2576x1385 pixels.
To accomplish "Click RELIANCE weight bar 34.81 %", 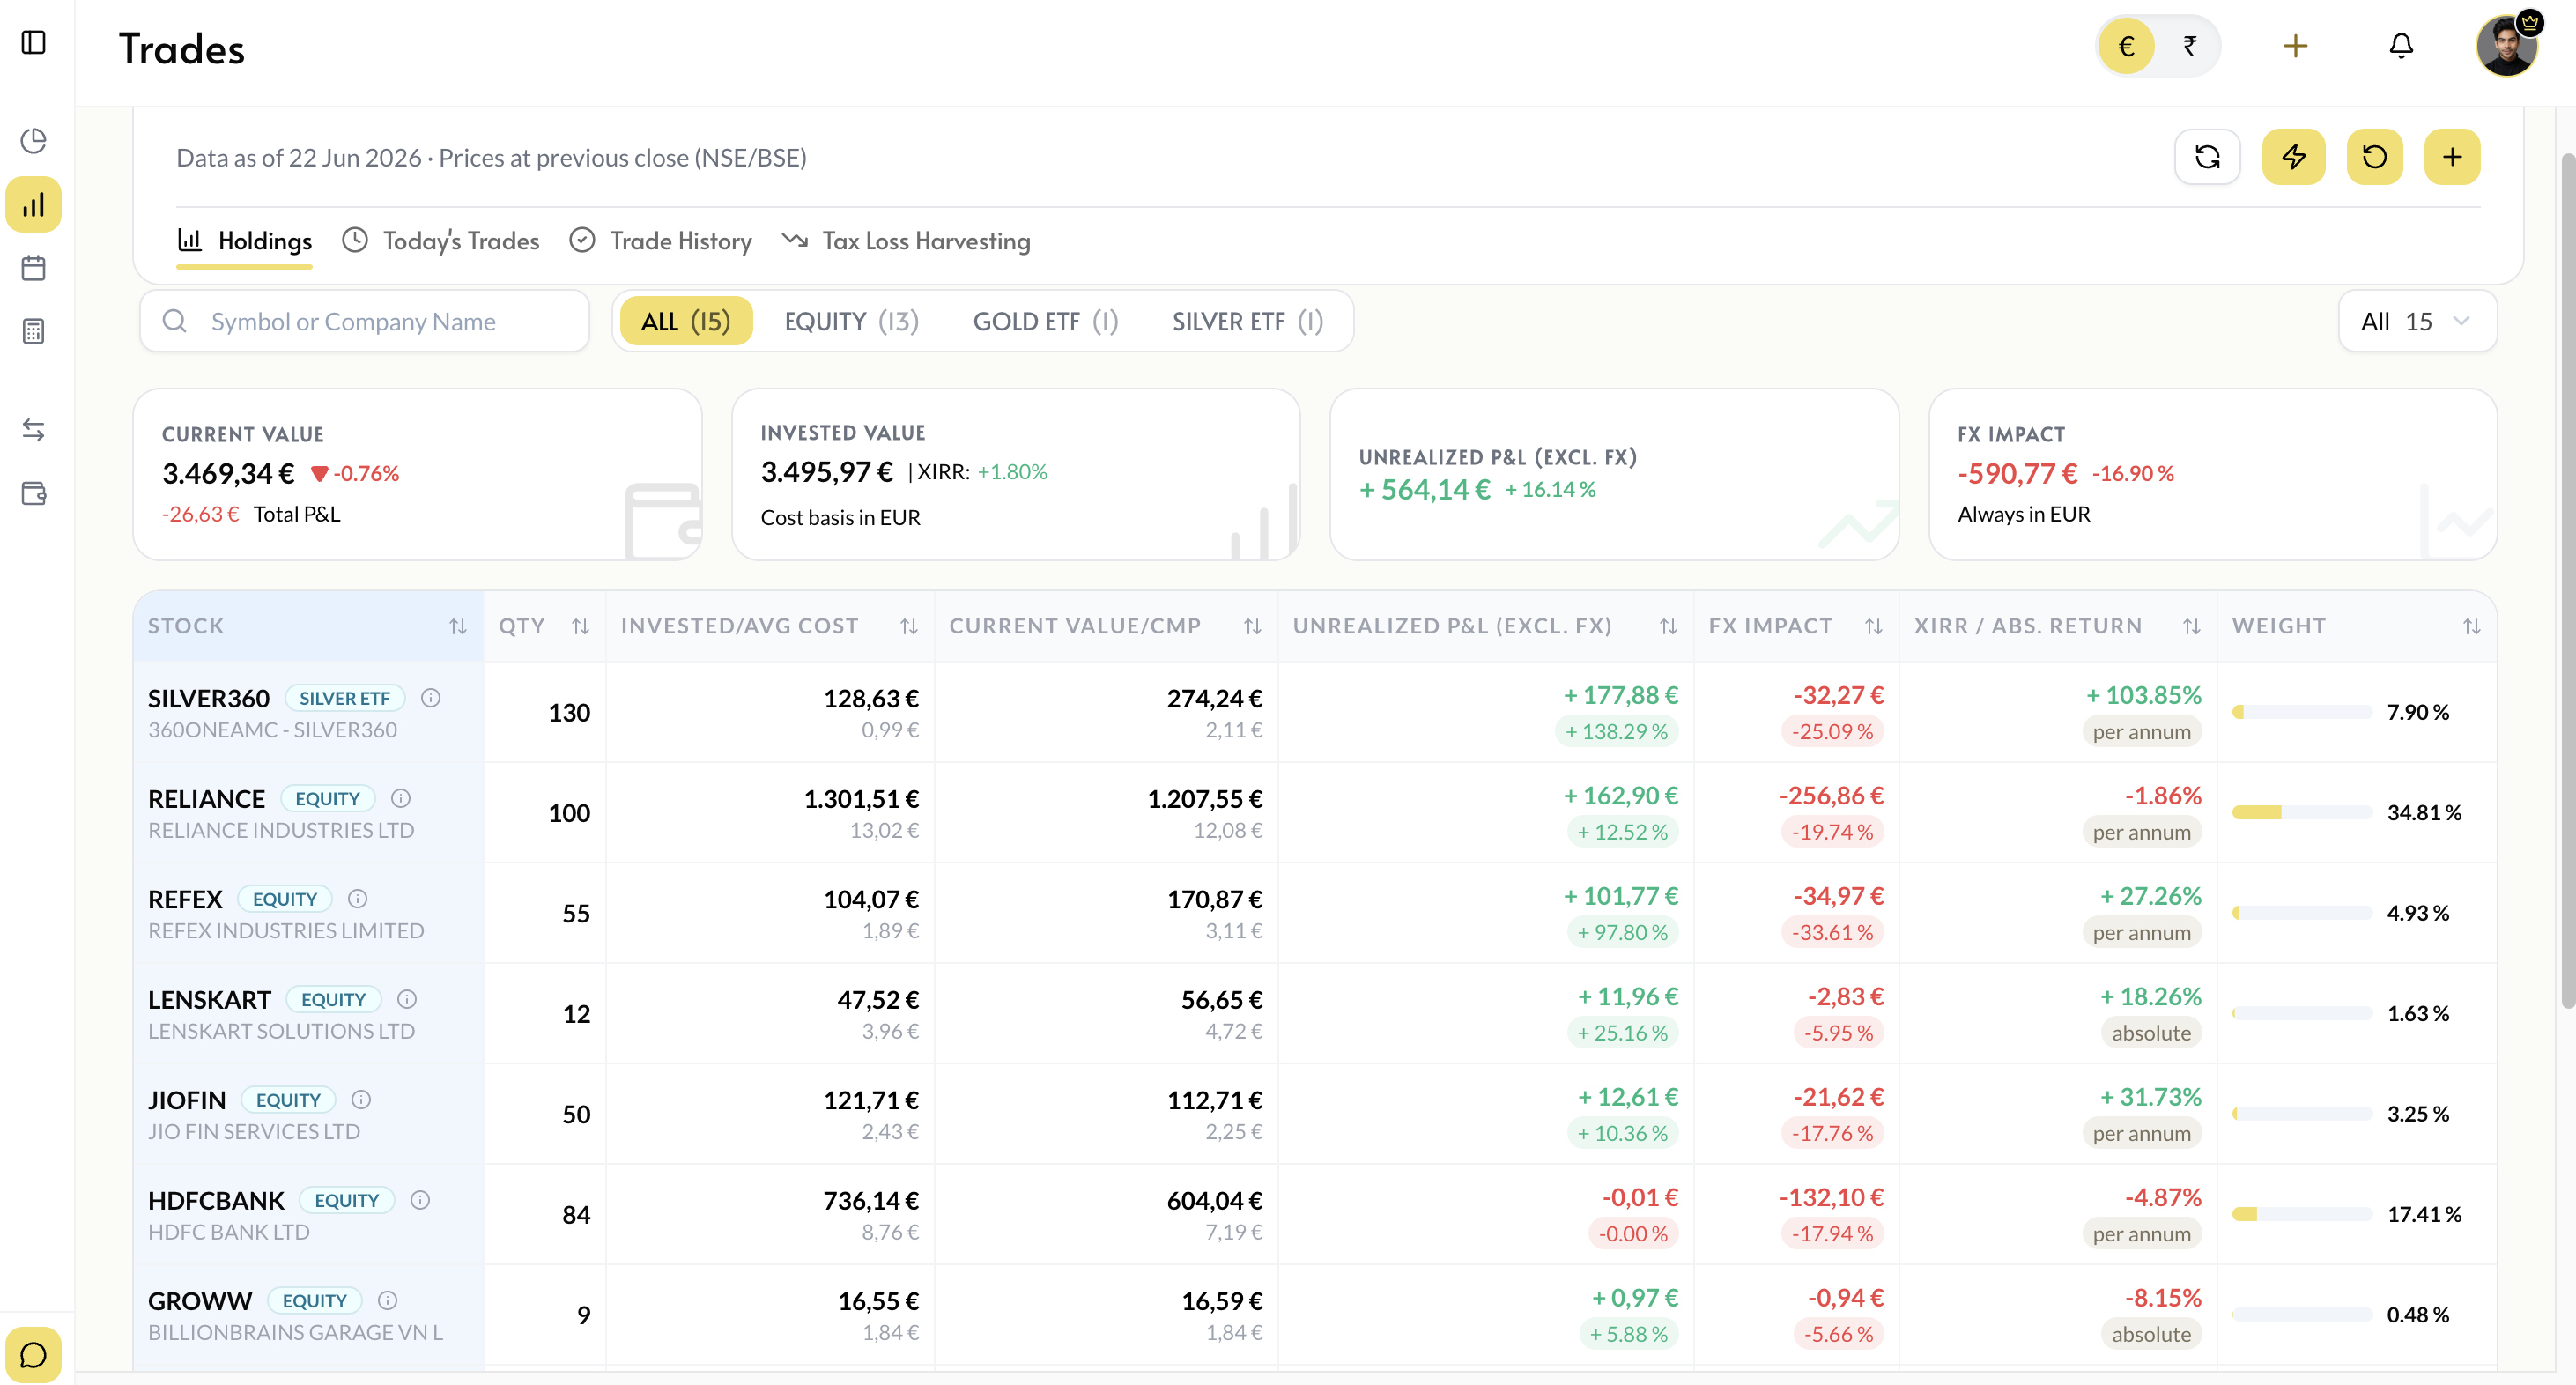I will (x=2302, y=812).
